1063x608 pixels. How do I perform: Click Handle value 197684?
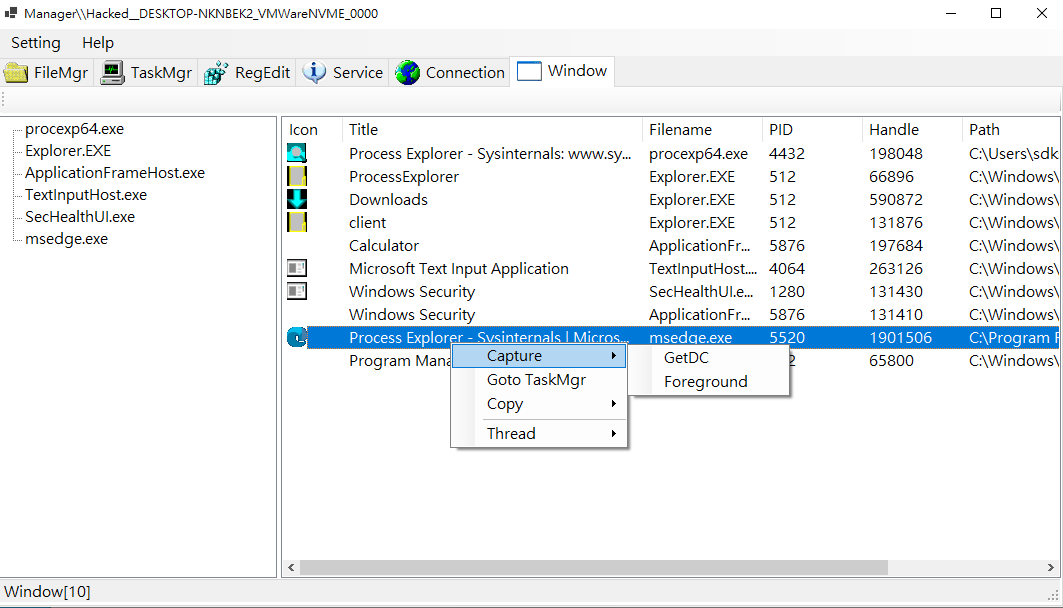pyautogui.click(x=896, y=245)
